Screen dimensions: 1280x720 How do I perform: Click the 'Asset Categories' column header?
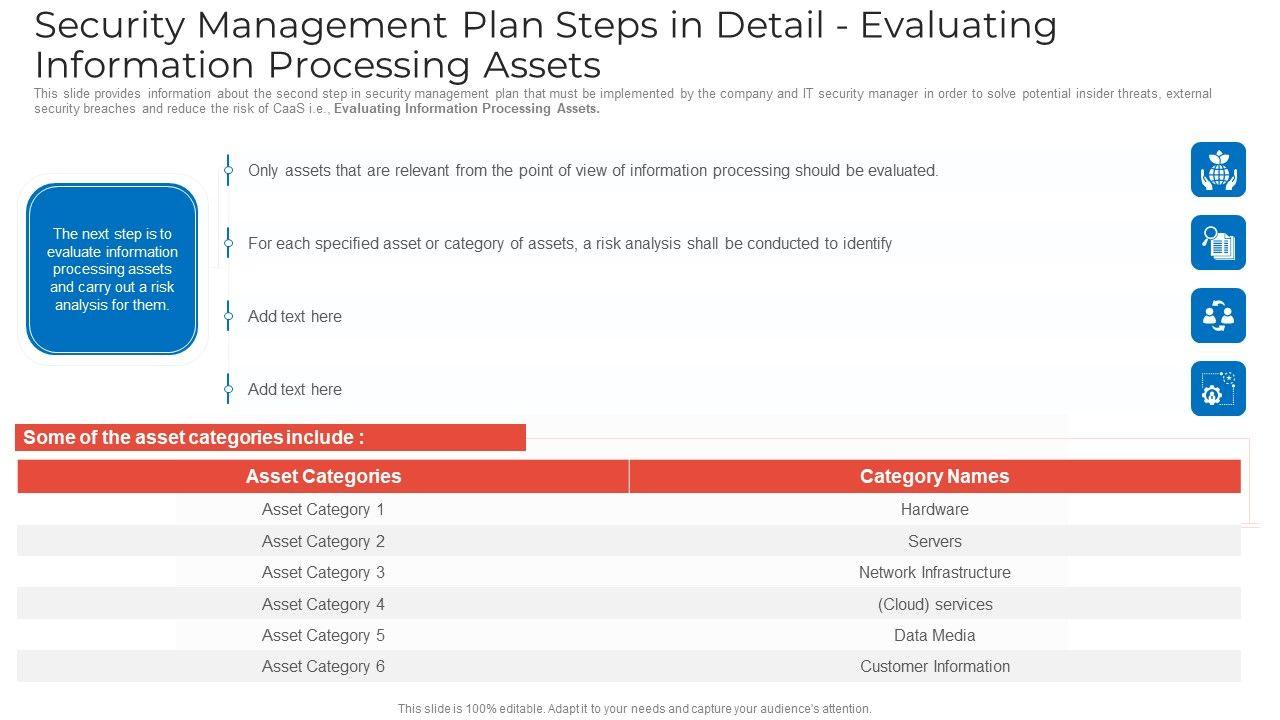pos(323,477)
